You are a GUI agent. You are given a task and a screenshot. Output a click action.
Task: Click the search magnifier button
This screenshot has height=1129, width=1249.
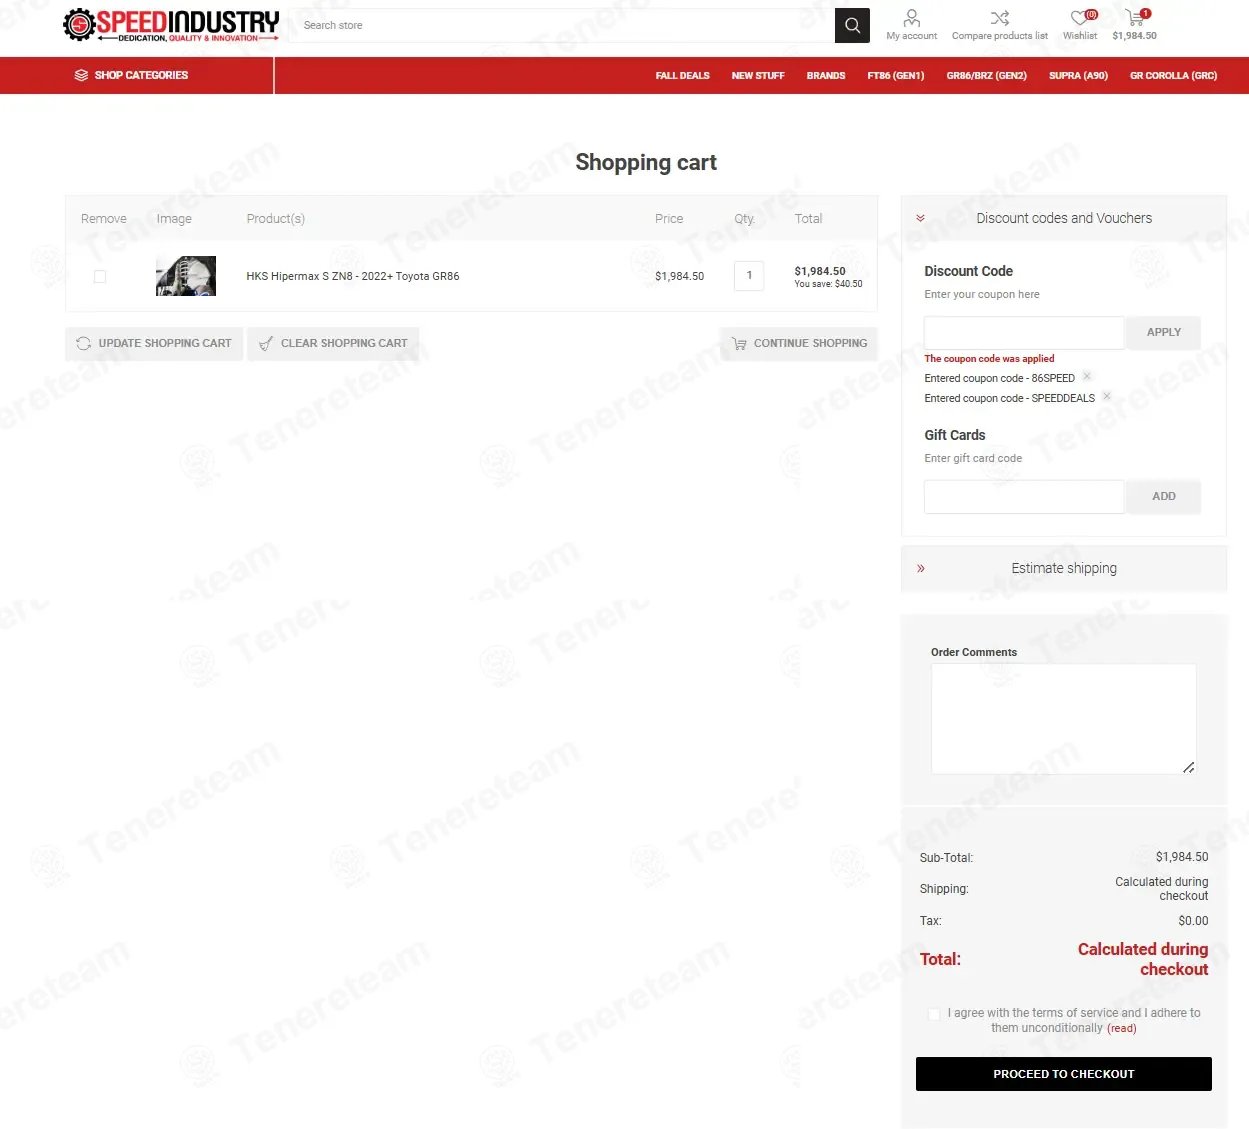(x=852, y=25)
